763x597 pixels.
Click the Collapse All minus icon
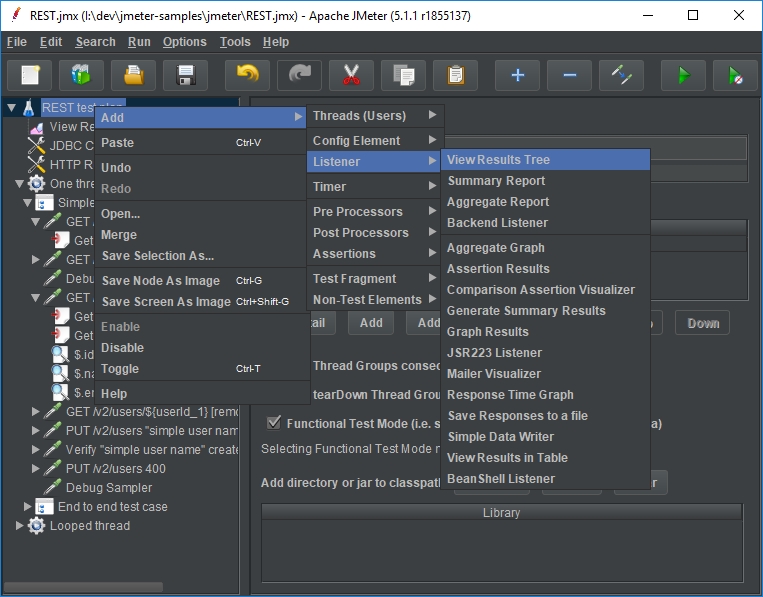pos(569,75)
